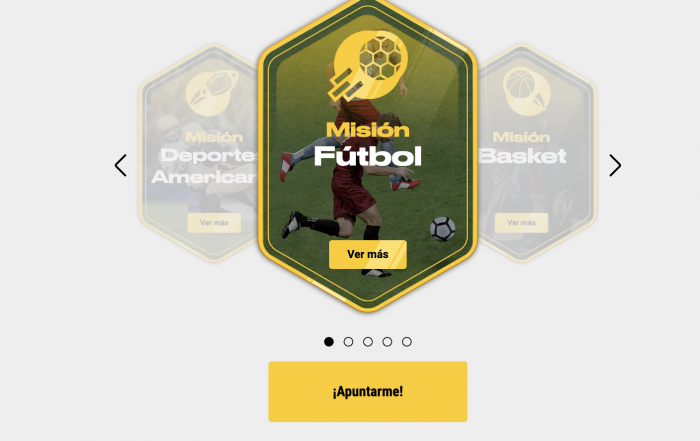
Task: Click Ver más on Misión Fútbol card
Action: click(x=368, y=254)
